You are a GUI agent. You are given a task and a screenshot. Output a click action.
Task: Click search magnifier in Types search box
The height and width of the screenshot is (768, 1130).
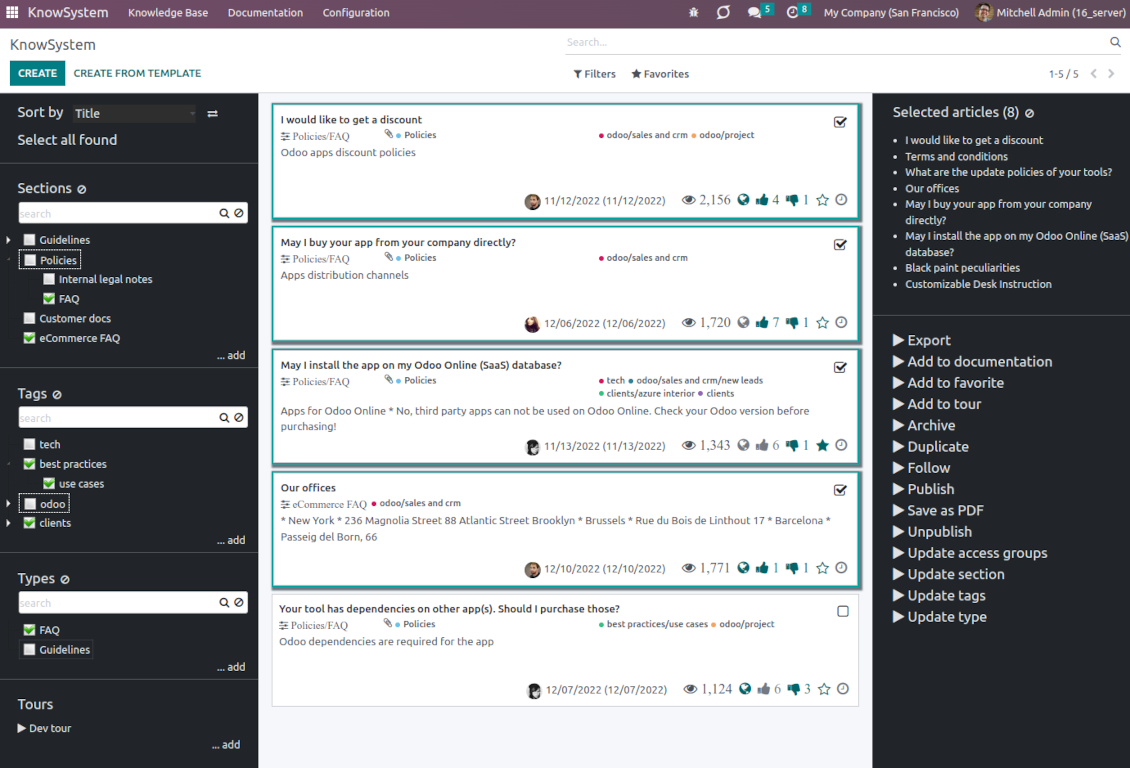(224, 602)
